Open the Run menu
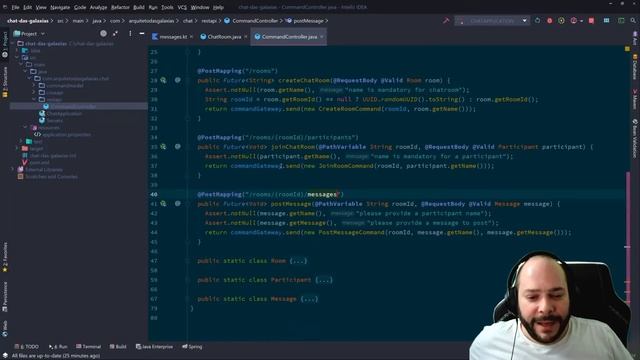Screen dimensions: 640x360 153,7
